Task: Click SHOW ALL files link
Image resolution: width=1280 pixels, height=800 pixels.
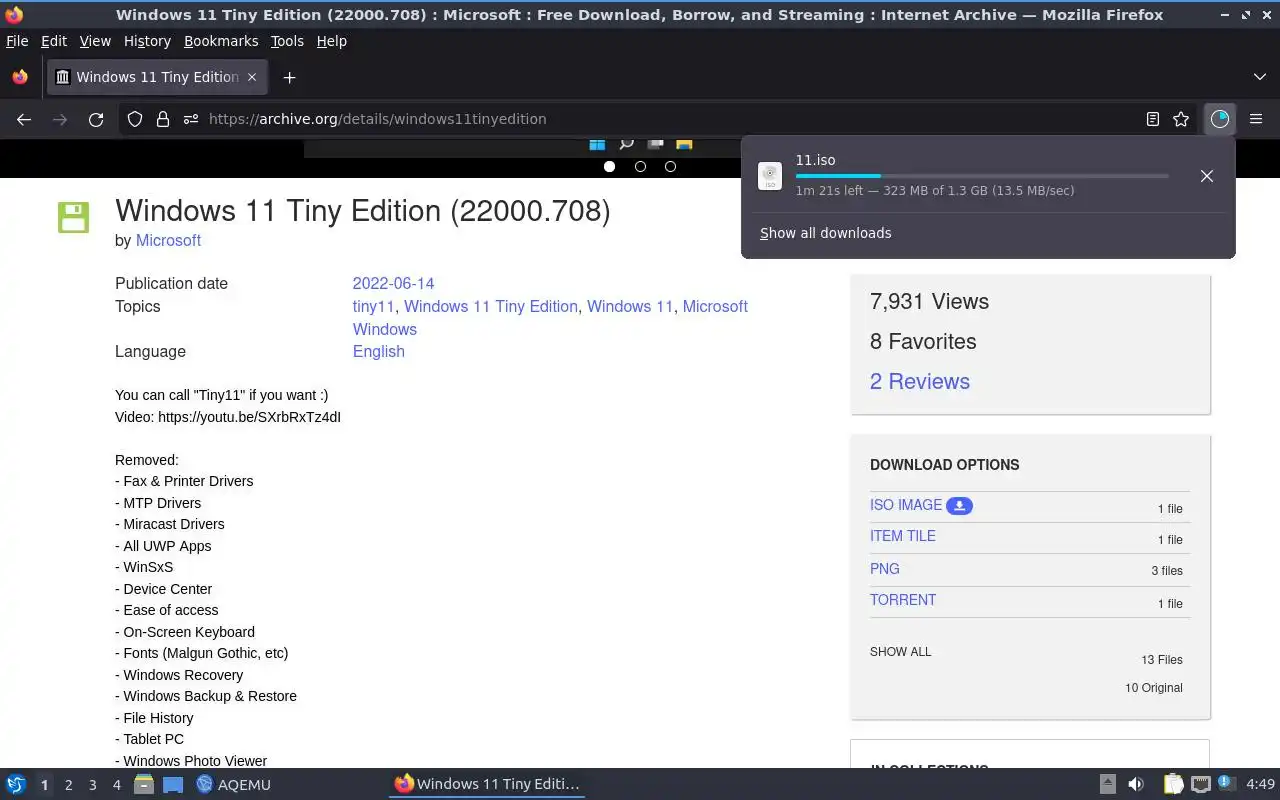Action: coord(900,652)
